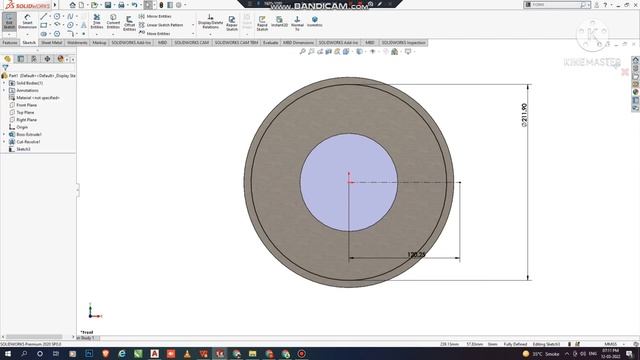
Task: Open the Evaluate tab
Action: (x=270, y=42)
